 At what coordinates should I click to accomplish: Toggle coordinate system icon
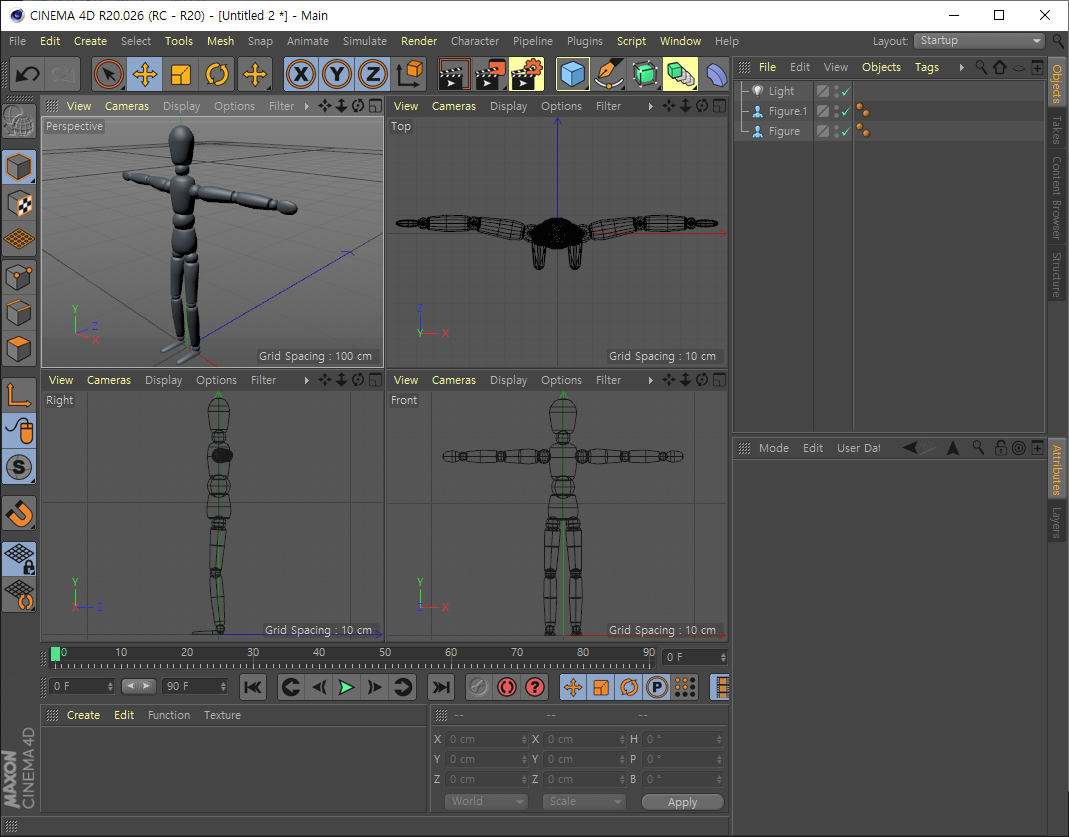tap(410, 74)
